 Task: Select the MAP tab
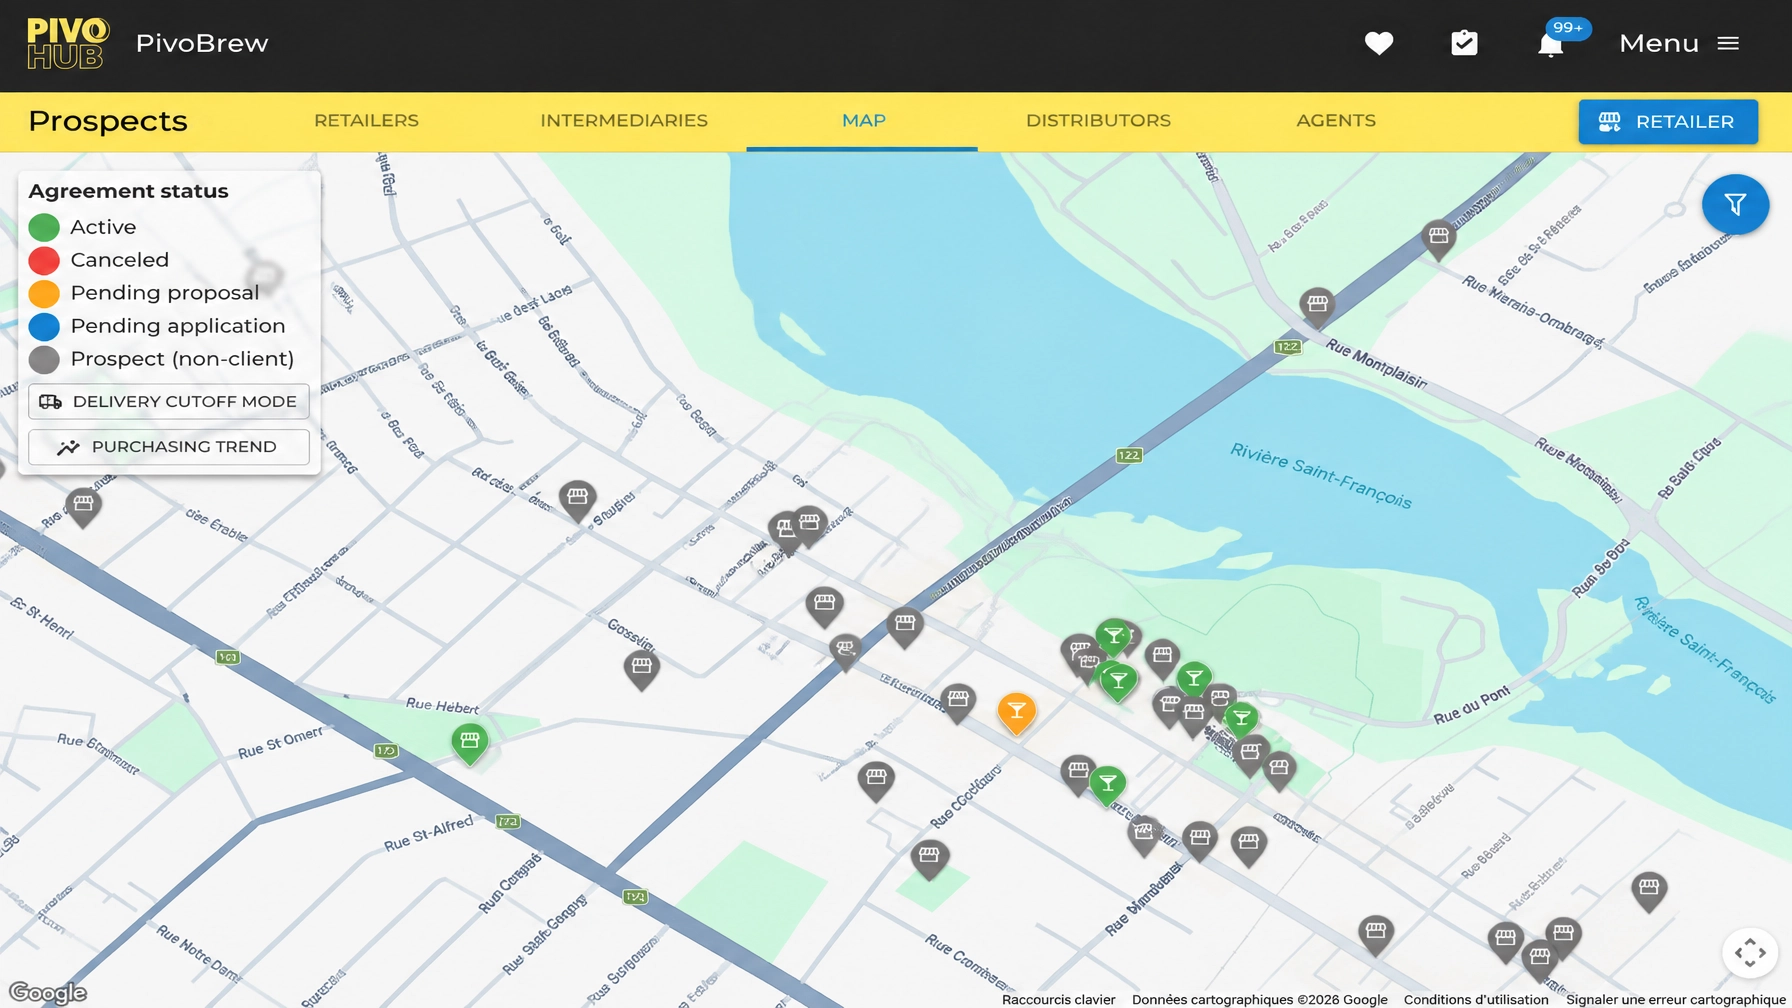point(863,121)
